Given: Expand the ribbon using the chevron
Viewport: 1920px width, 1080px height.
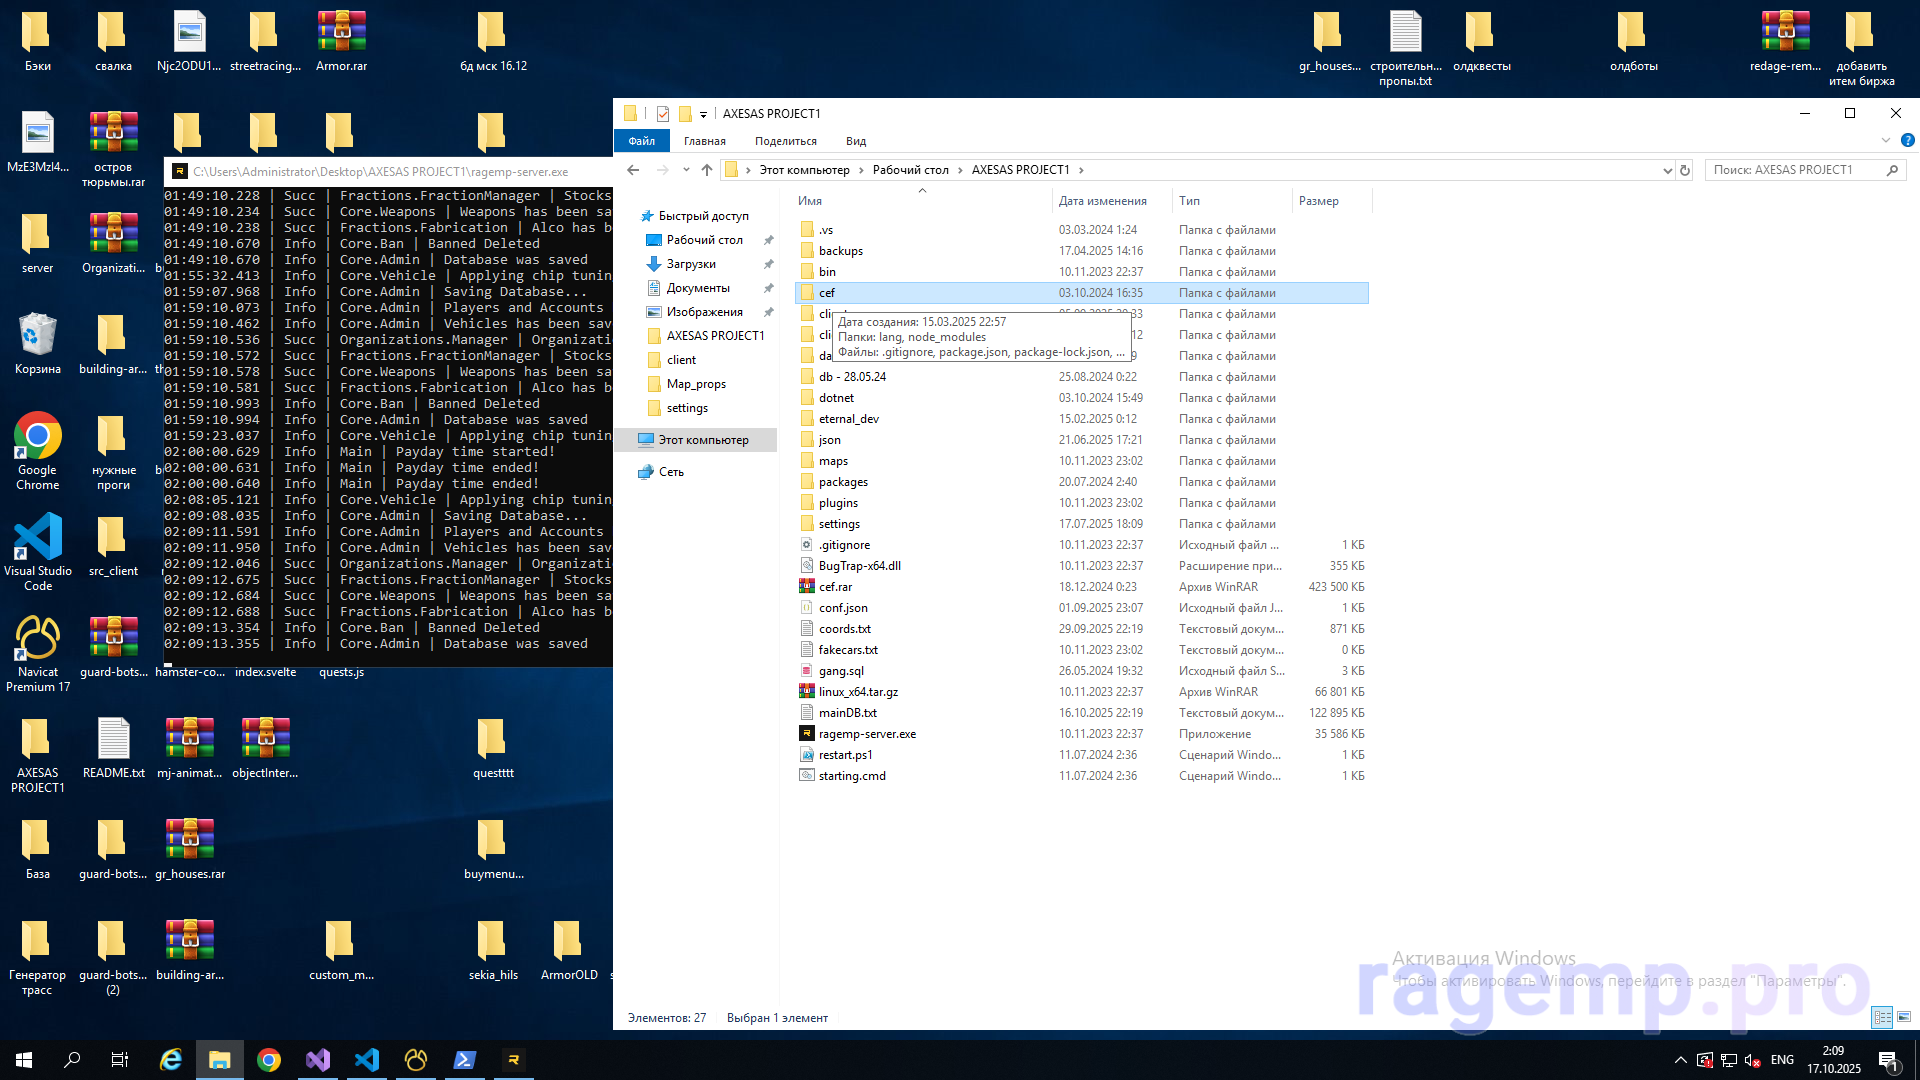Looking at the screenshot, I should tap(1886, 141).
